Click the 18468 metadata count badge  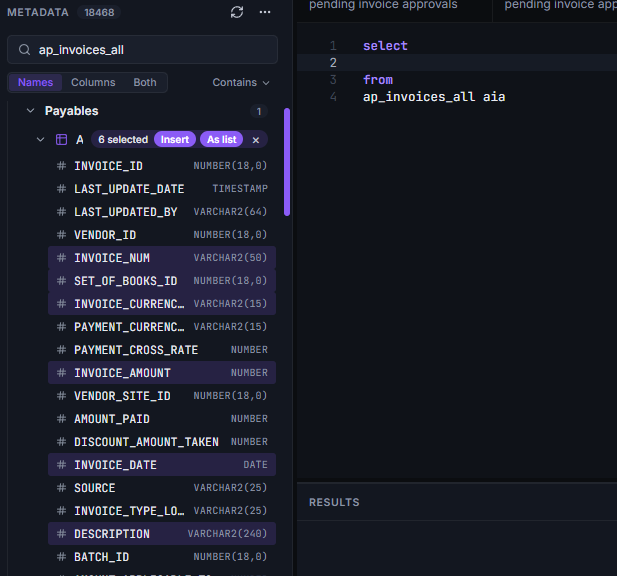(x=99, y=12)
